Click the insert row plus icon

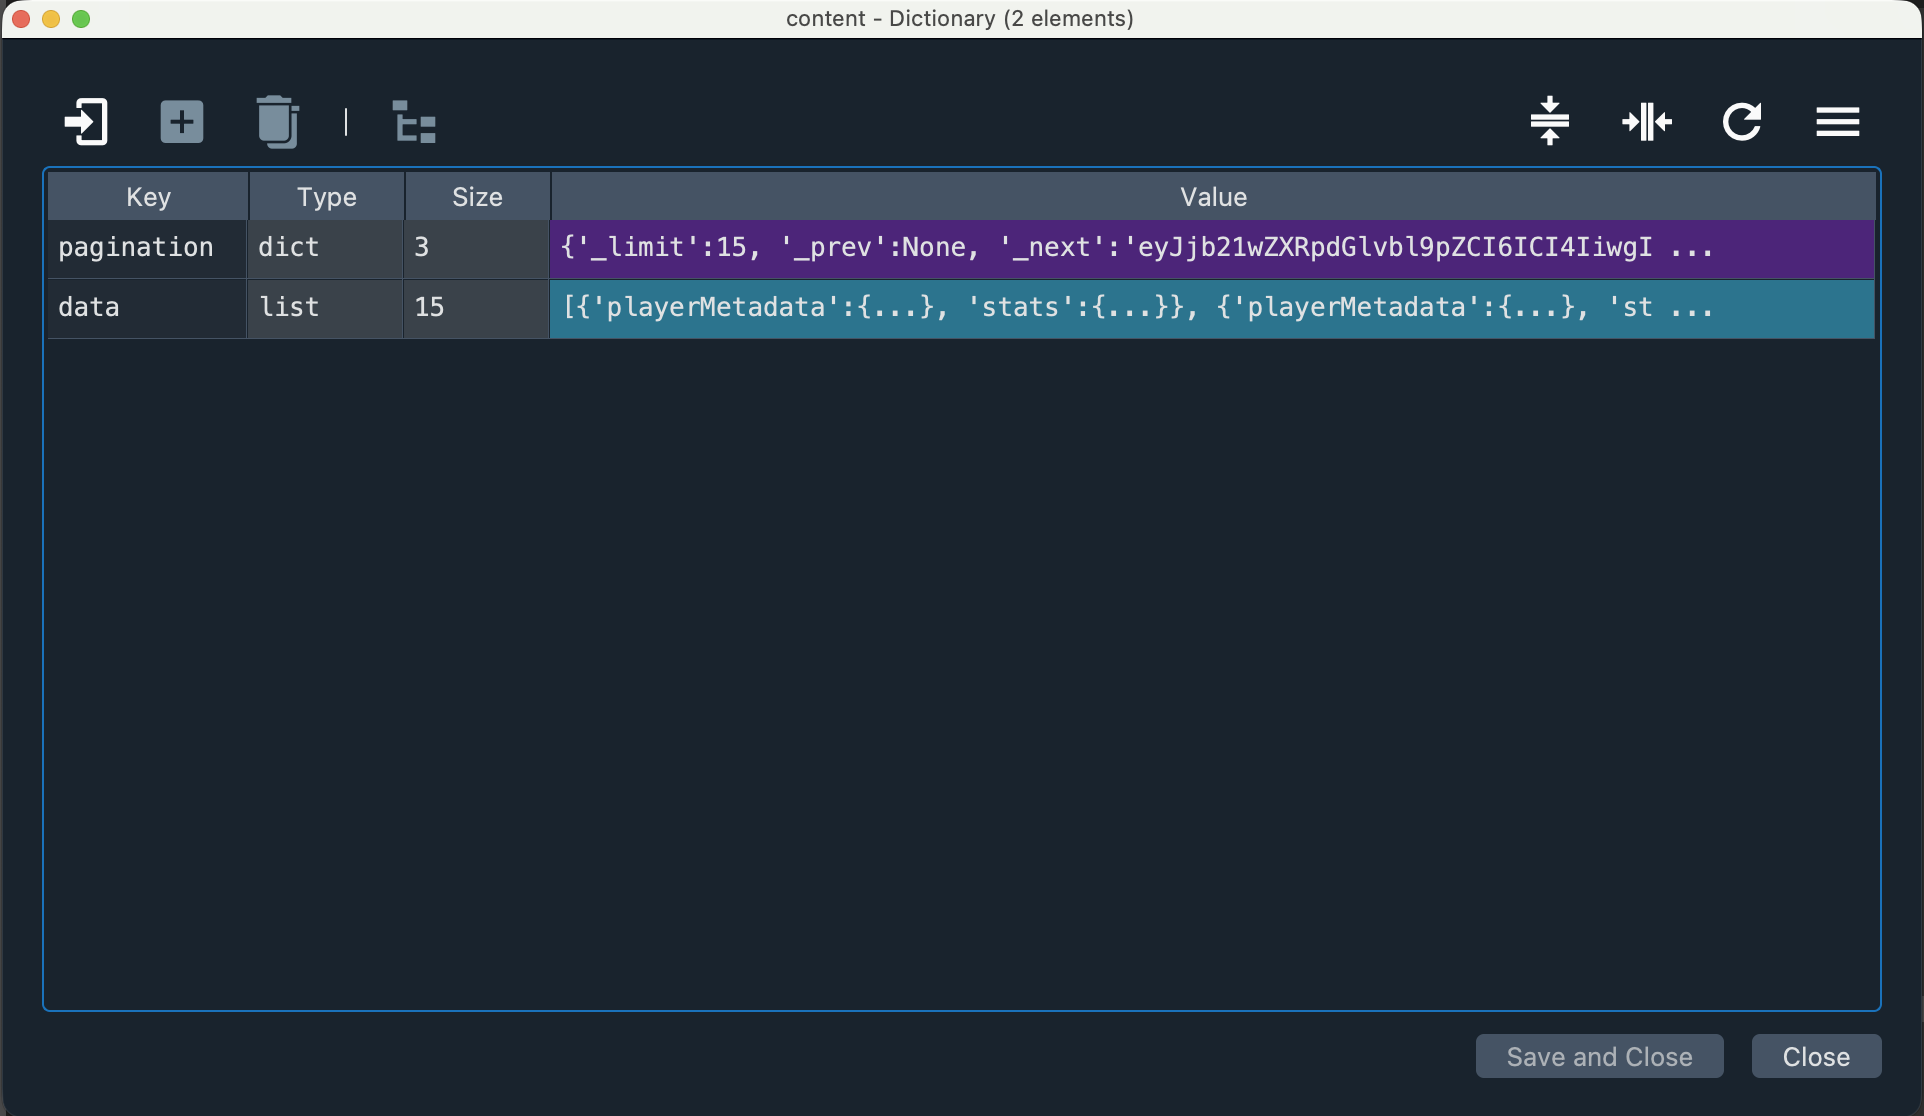tap(182, 122)
